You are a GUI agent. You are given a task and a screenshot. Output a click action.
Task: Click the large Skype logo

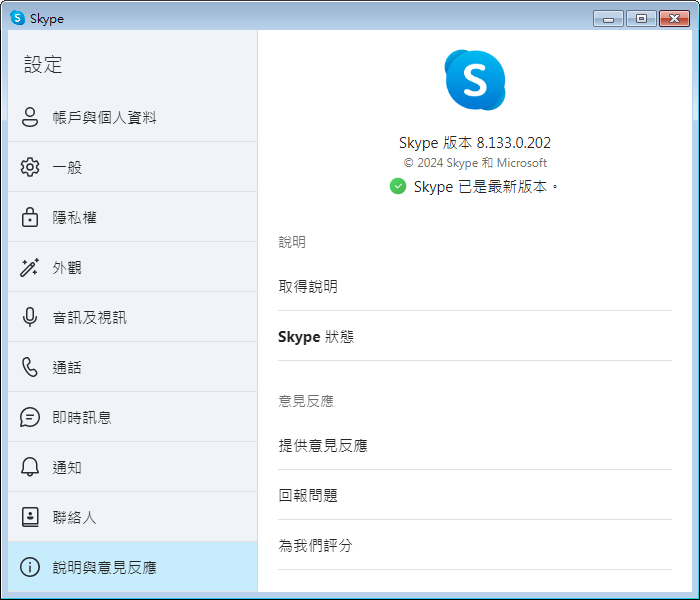475,80
